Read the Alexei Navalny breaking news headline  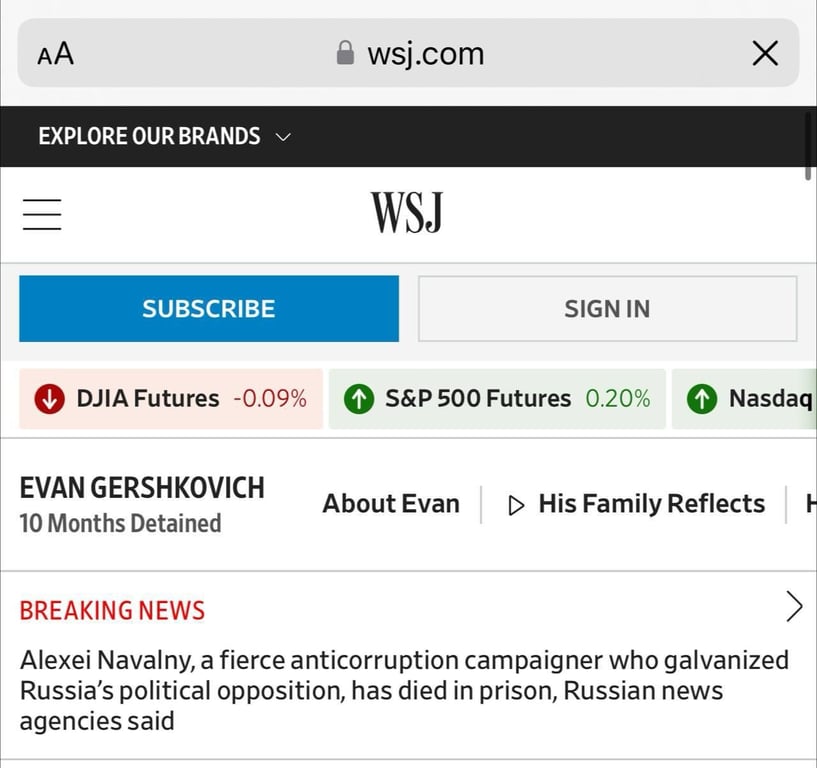tap(404, 690)
